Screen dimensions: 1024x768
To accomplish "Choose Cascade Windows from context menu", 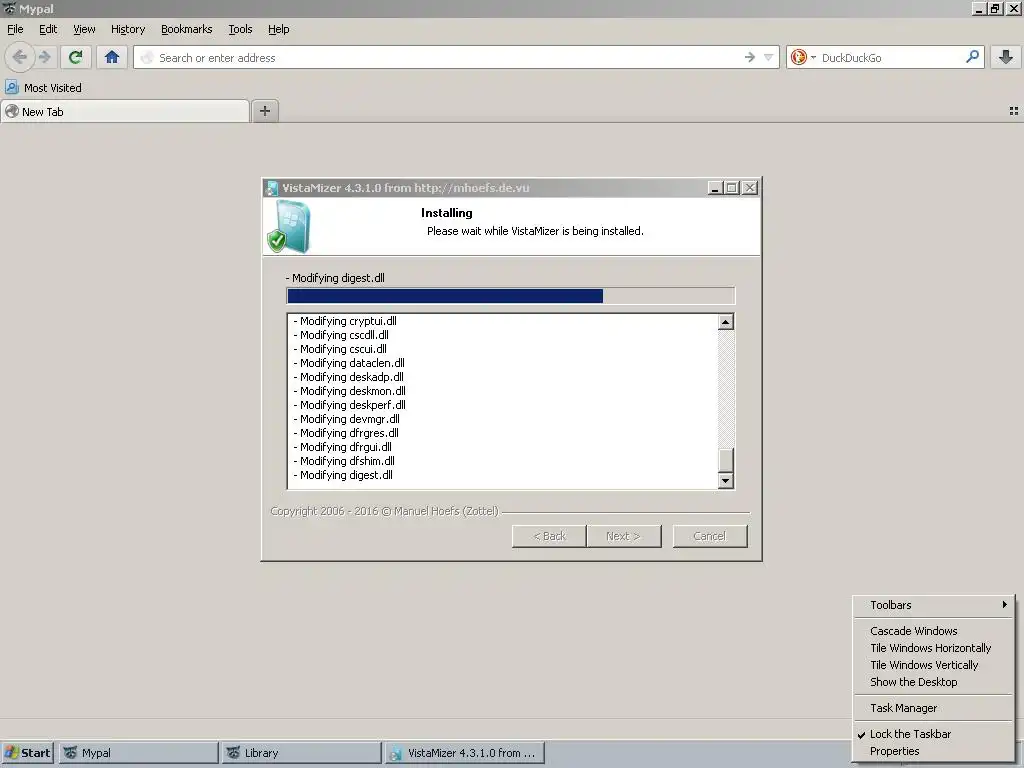I will [x=933, y=631].
